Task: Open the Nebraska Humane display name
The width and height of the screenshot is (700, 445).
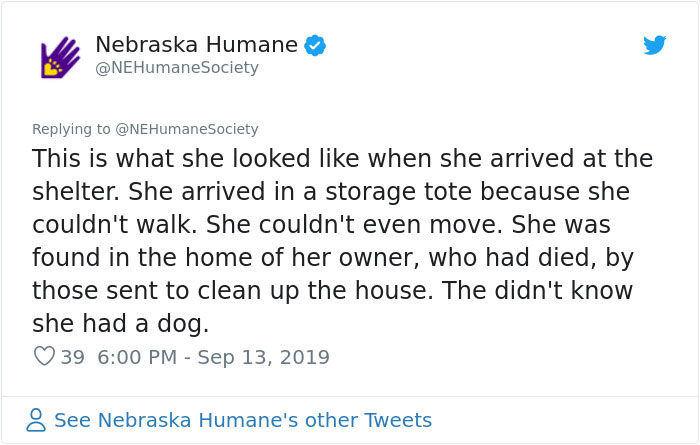Action: click(196, 45)
